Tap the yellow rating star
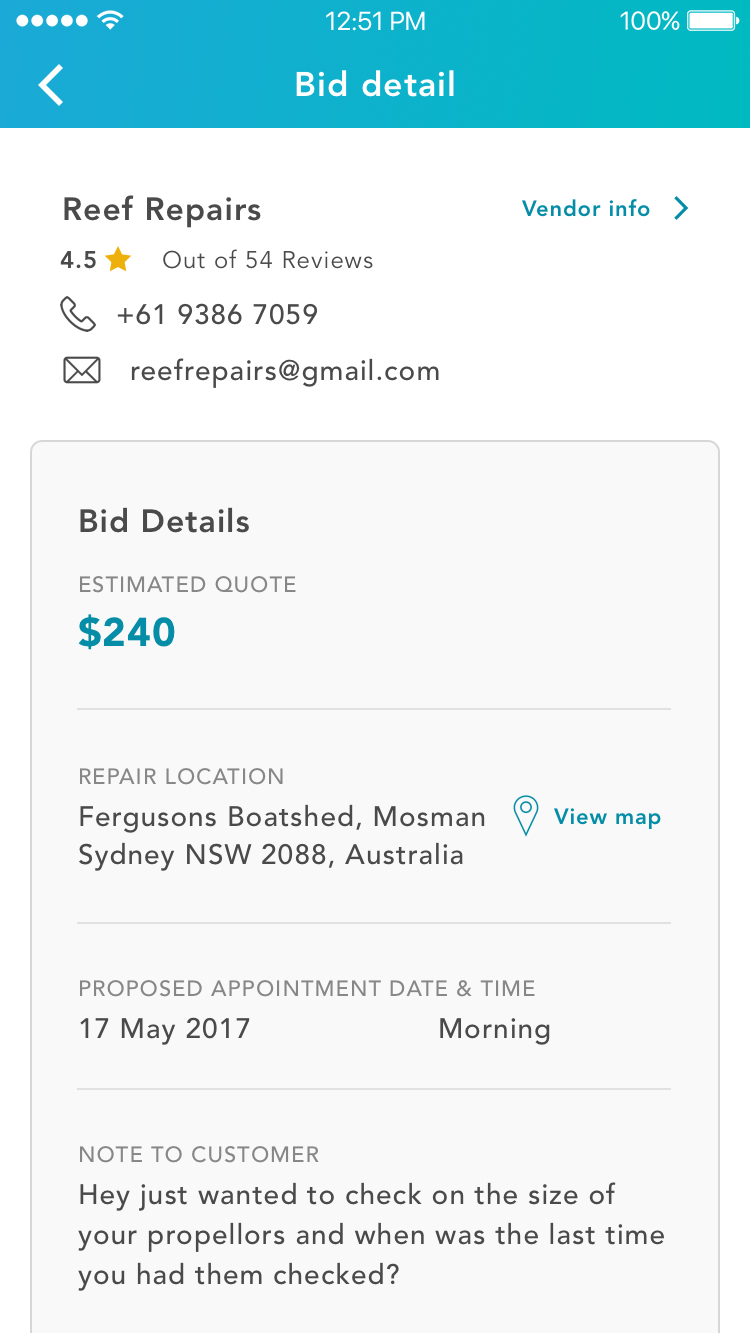This screenshot has width=750, height=1333. [118, 260]
